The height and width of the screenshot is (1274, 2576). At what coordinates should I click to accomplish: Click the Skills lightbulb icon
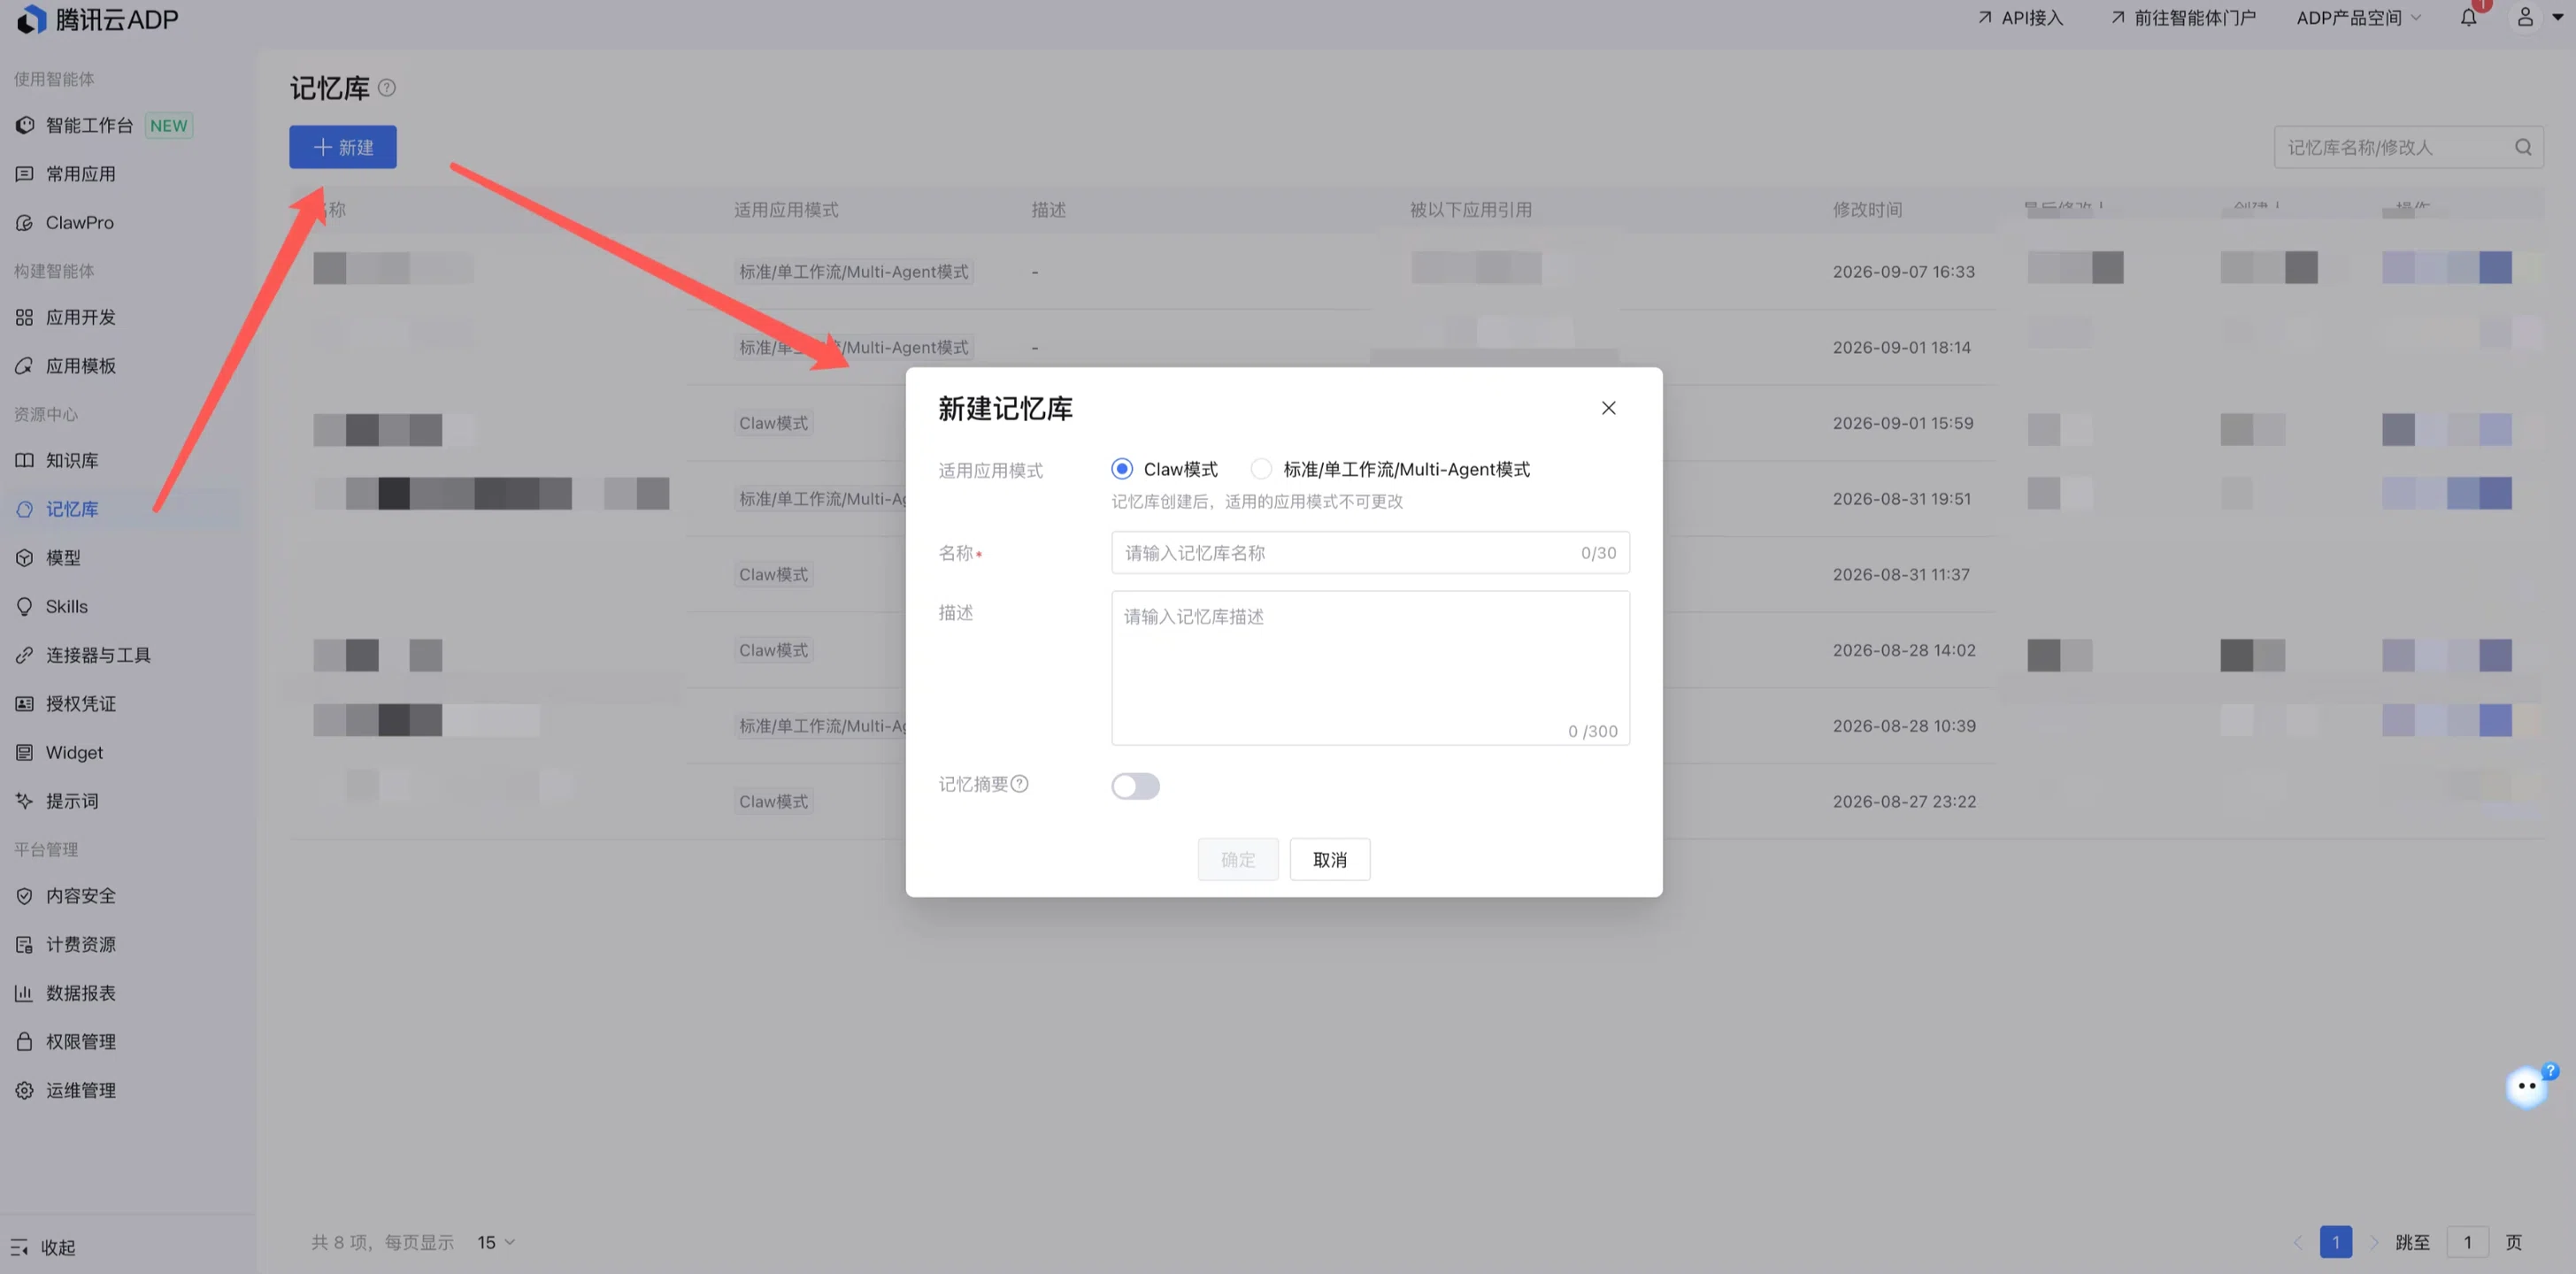tap(24, 606)
